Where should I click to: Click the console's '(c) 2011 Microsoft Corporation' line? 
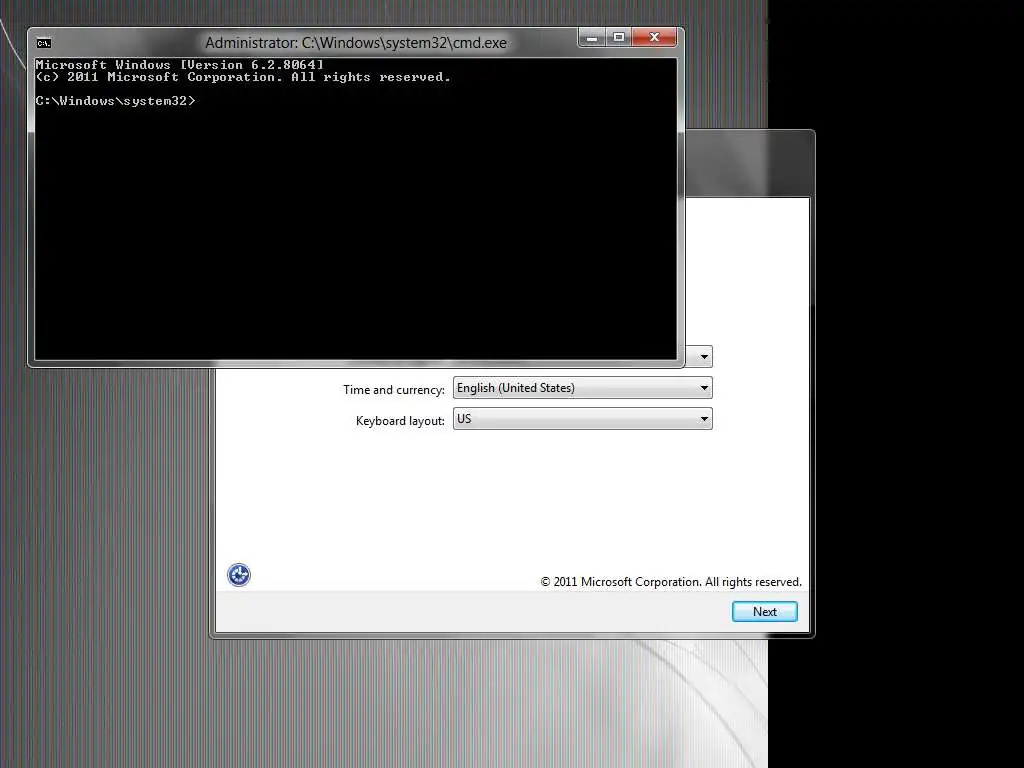(243, 77)
